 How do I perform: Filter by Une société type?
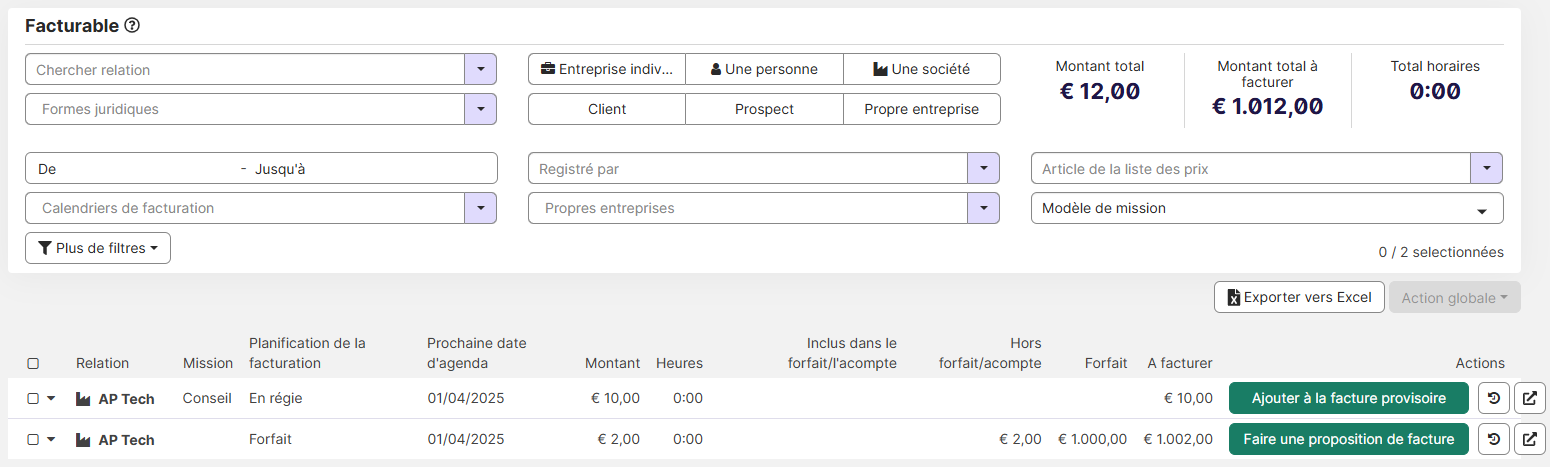pos(921,69)
